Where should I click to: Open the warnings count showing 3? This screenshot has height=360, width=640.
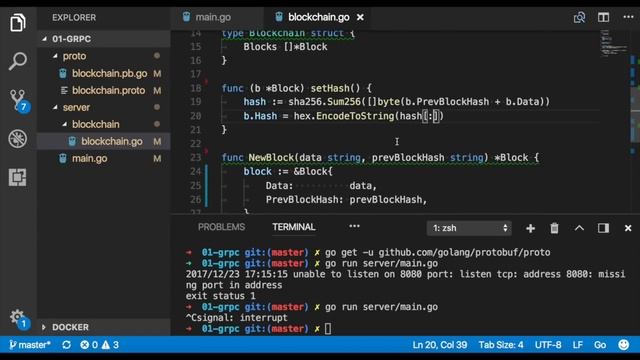[x=111, y=345]
